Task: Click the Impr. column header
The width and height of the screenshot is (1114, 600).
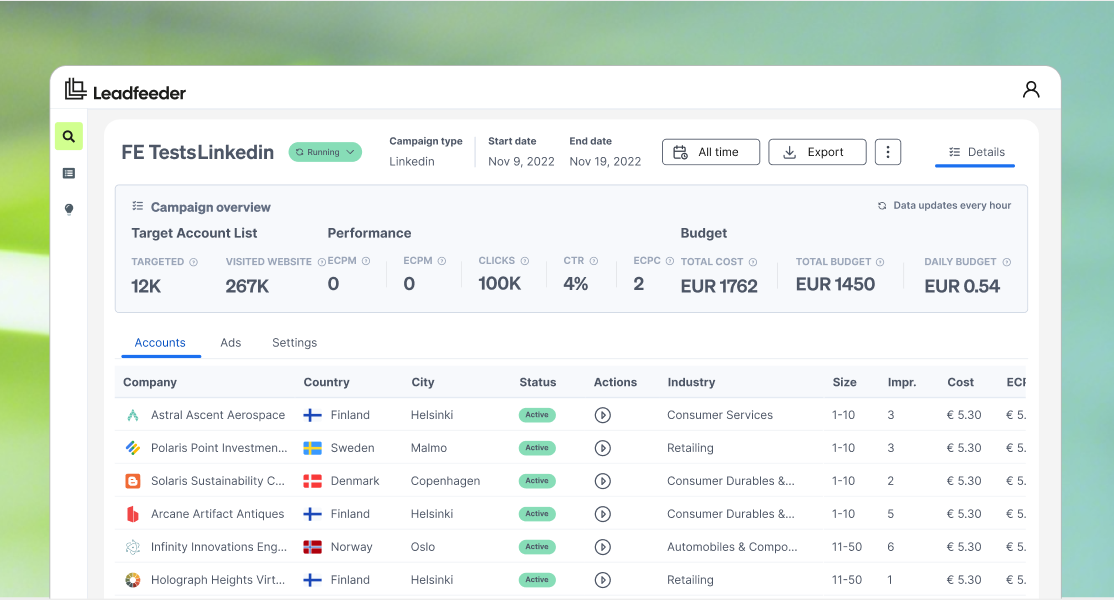Action: tap(902, 382)
